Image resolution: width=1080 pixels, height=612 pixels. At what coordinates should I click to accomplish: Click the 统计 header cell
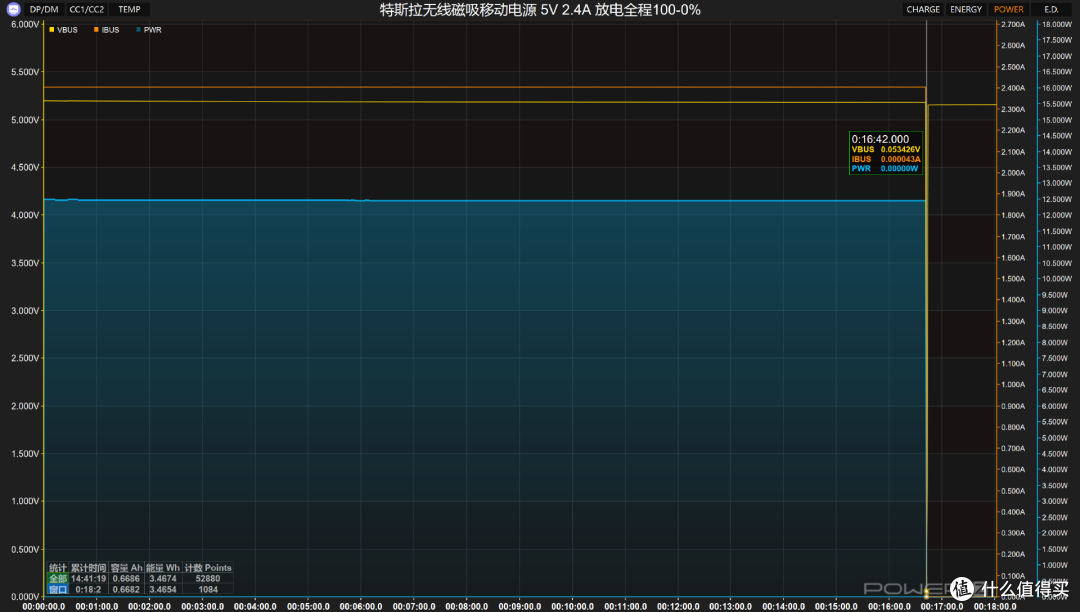pos(58,568)
